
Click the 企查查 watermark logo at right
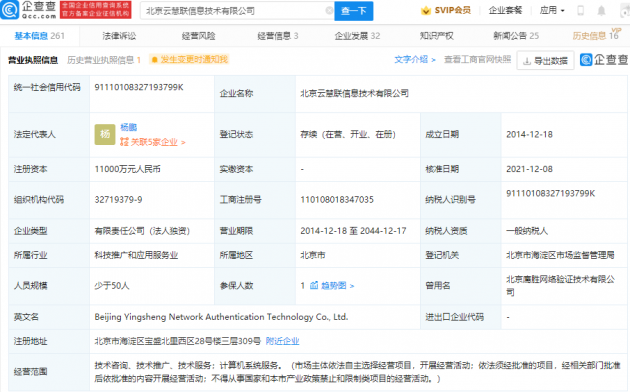(x=604, y=60)
